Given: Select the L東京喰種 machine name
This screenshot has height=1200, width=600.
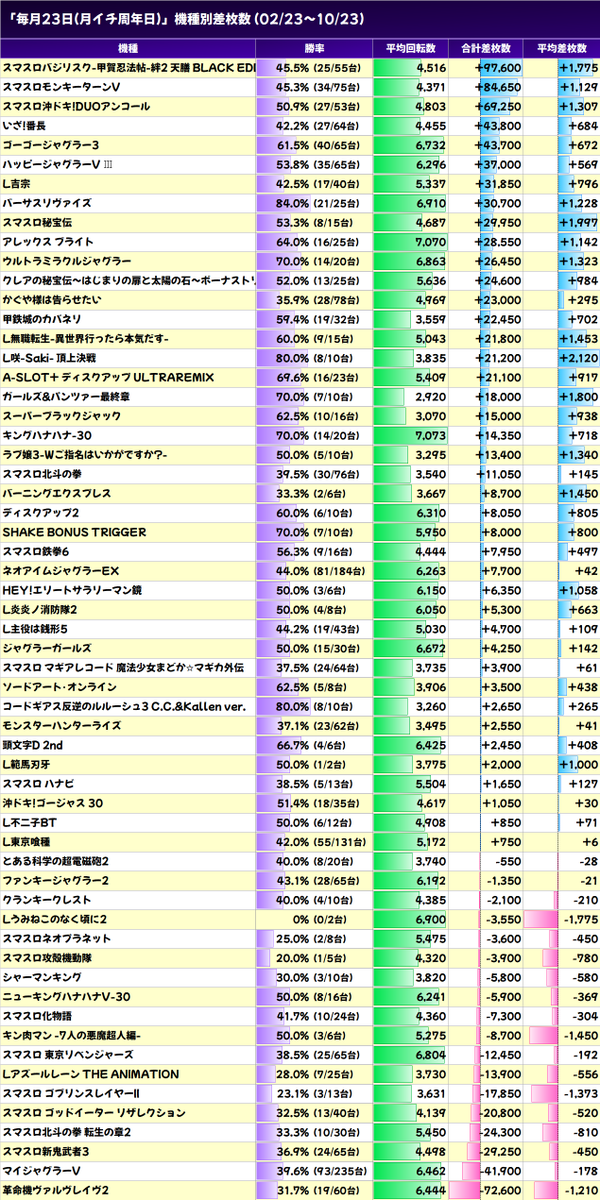Looking at the screenshot, I should 29,842.
